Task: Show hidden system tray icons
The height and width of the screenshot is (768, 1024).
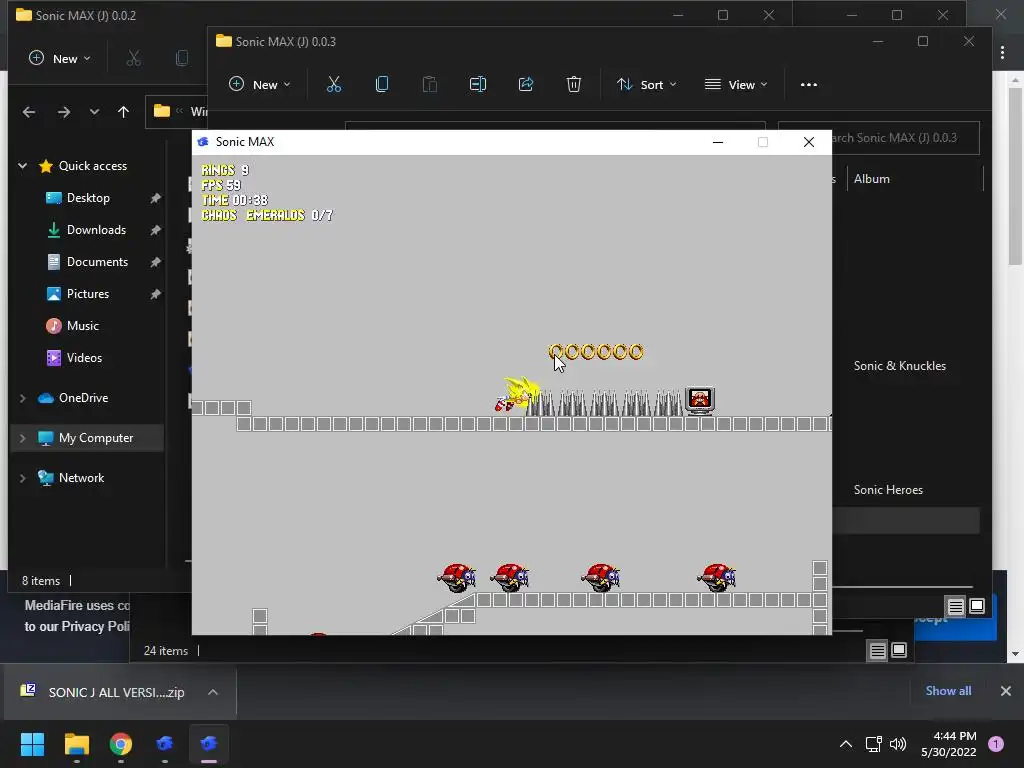Action: pos(845,744)
